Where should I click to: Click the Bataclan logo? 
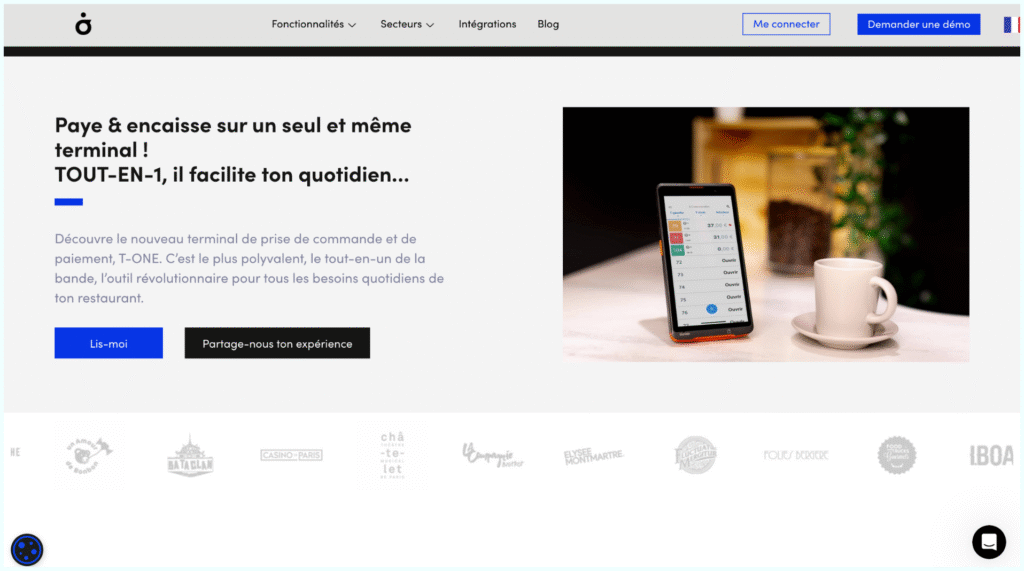click(190, 455)
